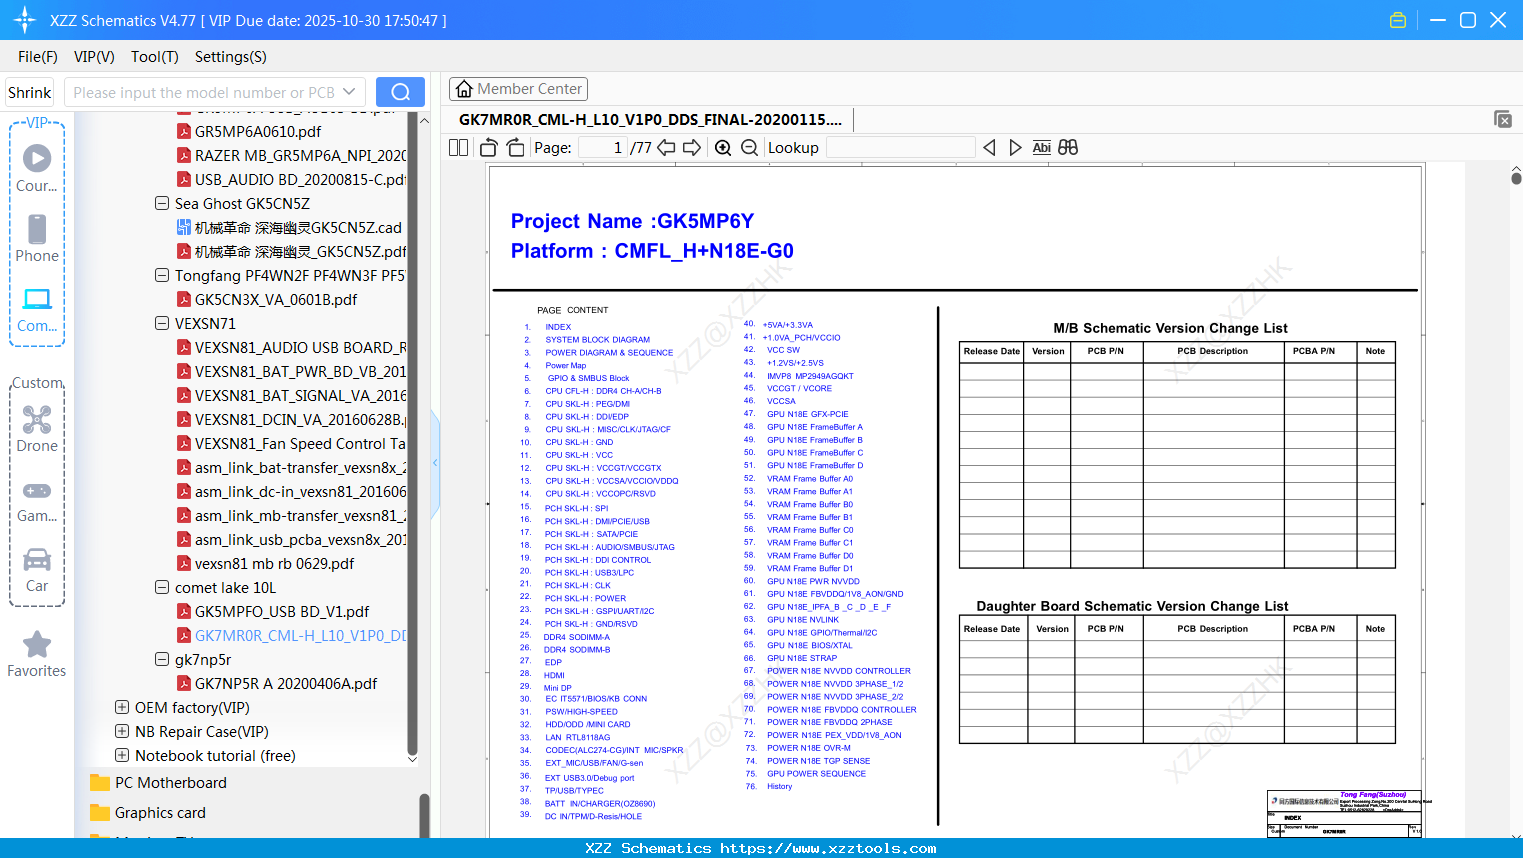Click the History index entry

(x=780, y=787)
